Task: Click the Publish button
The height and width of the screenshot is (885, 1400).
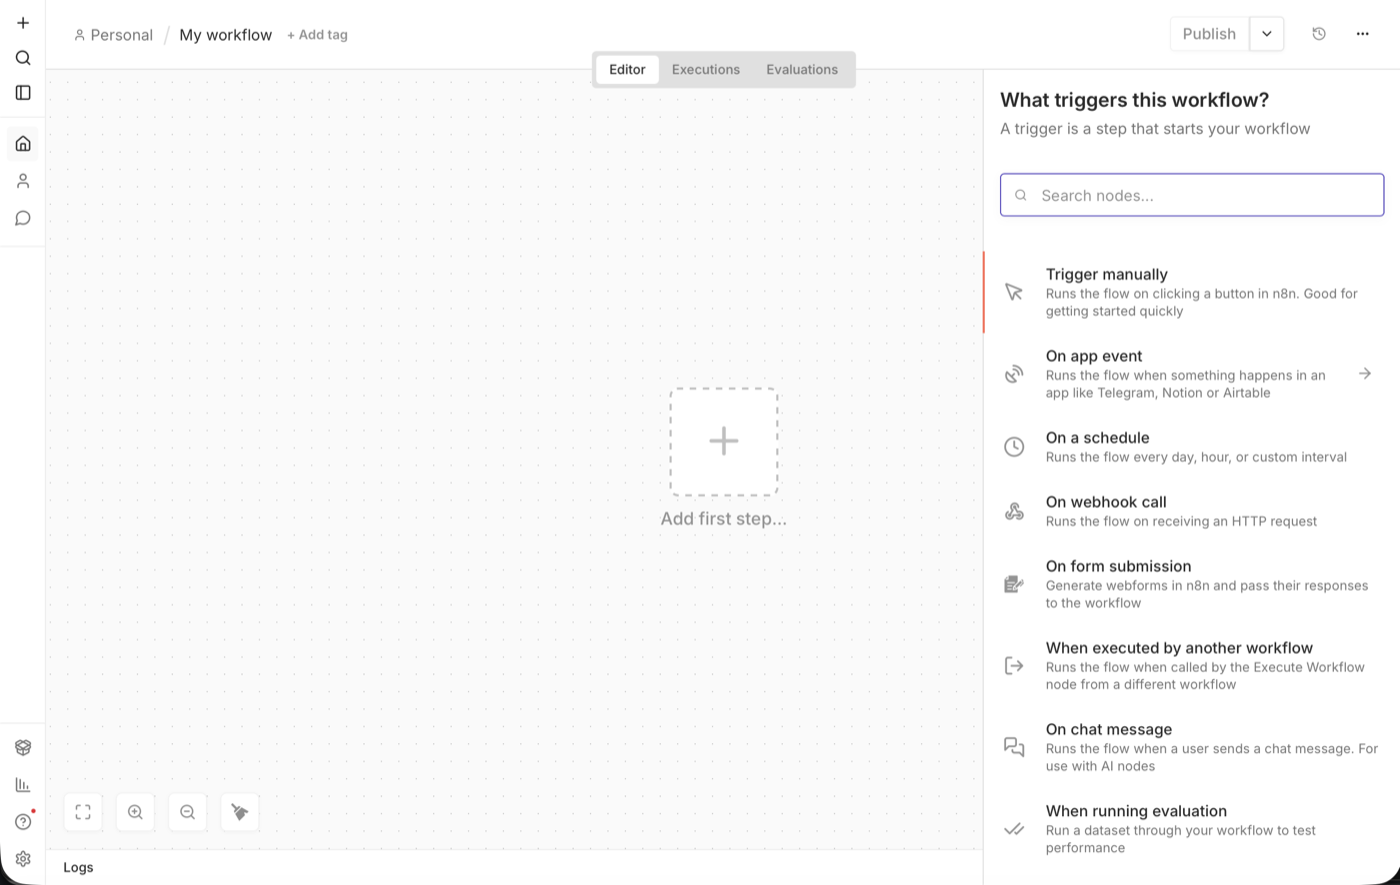Action: [x=1209, y=34]
